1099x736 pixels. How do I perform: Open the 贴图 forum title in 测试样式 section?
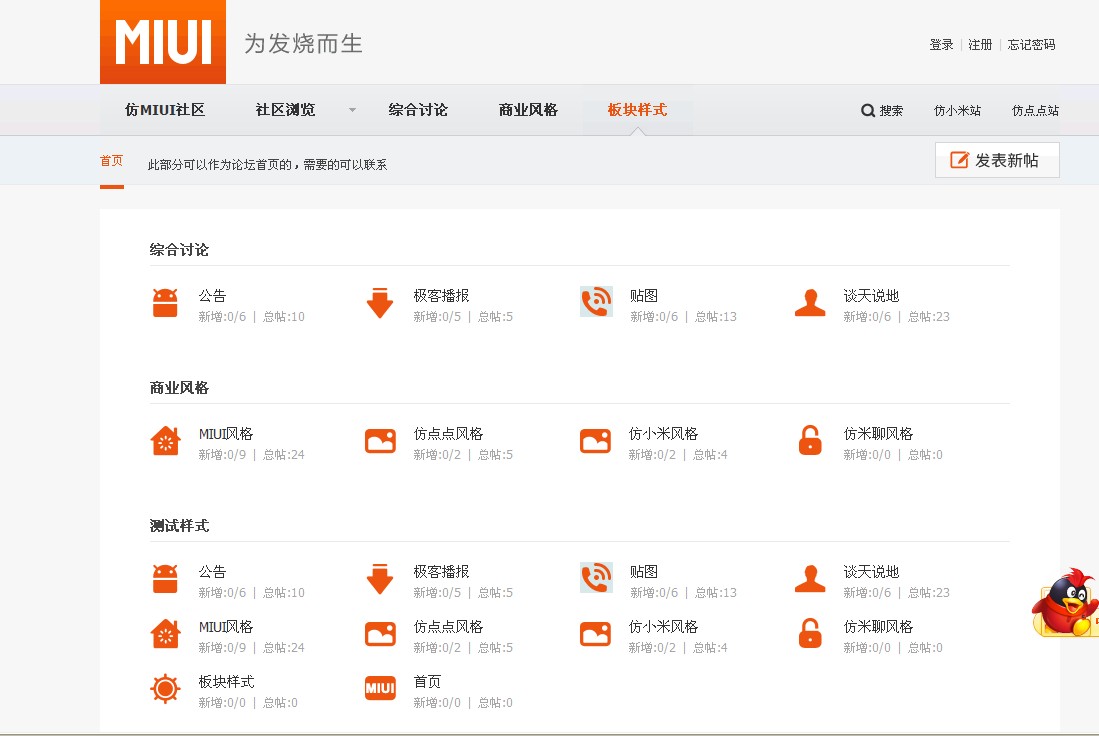point(643,572)
